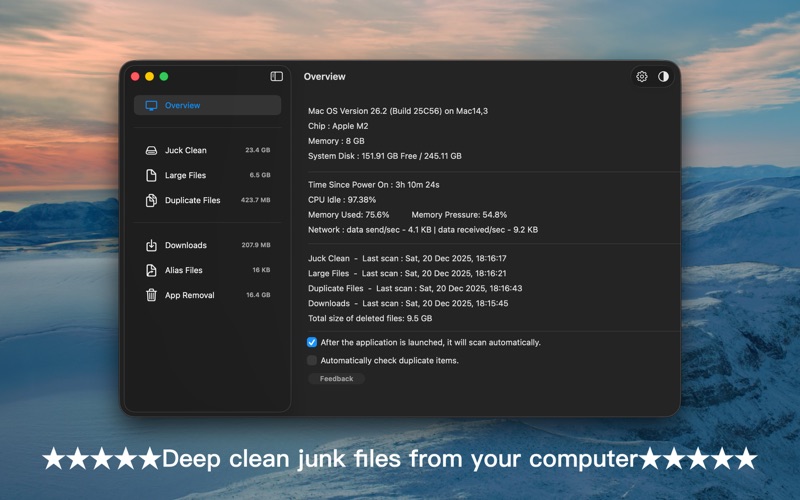
Task: Maximize the window with green button
Action: coord(164,77)
